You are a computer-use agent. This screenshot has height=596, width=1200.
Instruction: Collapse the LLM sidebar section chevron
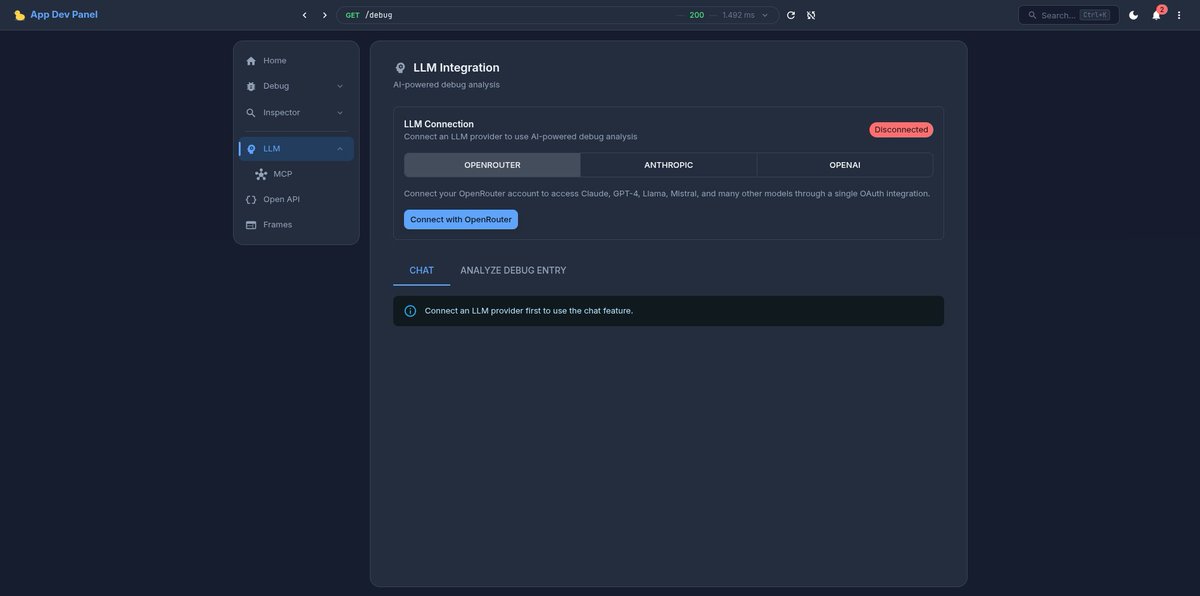[340, 149]
